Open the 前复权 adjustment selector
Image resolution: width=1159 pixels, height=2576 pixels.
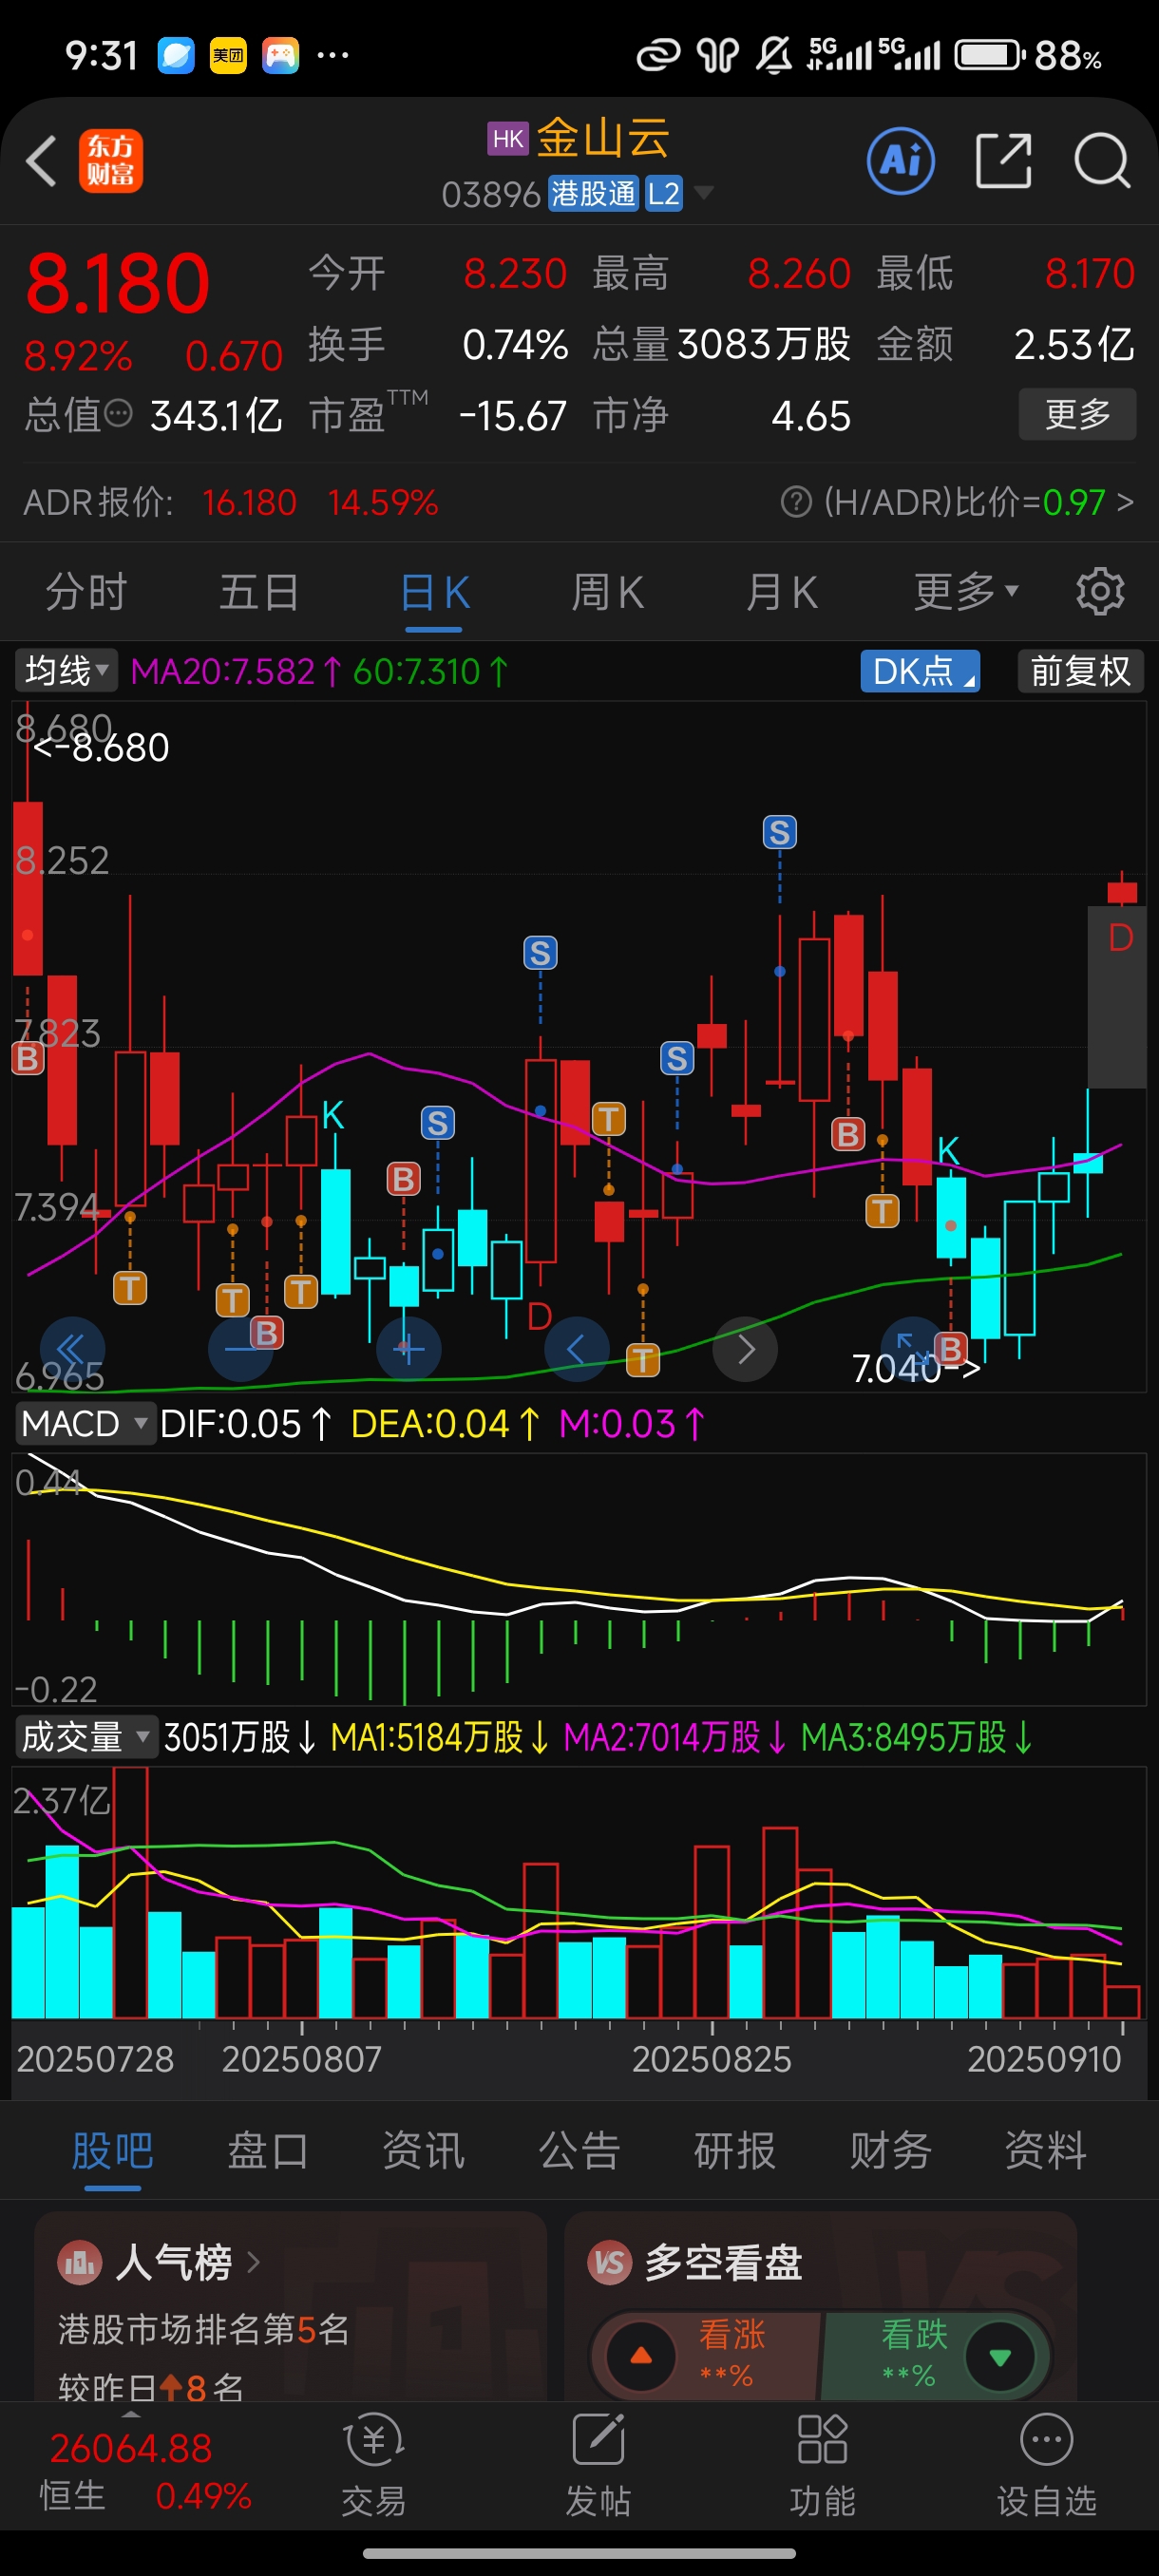(x=1080, y=670)
